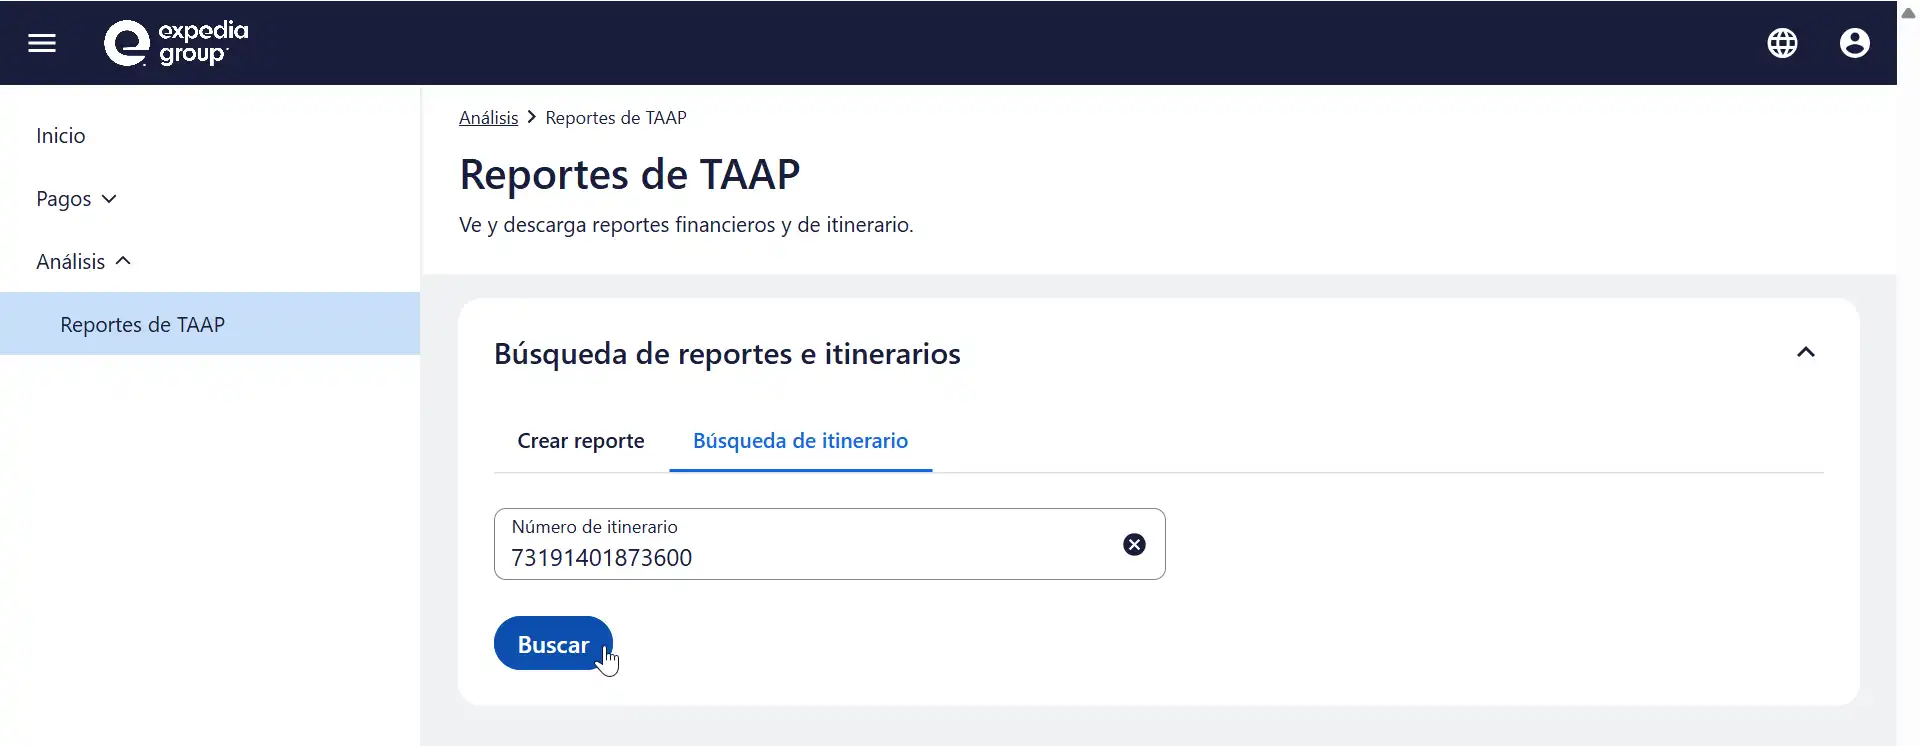Screen dimensions: 1920x746
Task: Click the scrollbar up arrow
Action: pos(1908,13)
